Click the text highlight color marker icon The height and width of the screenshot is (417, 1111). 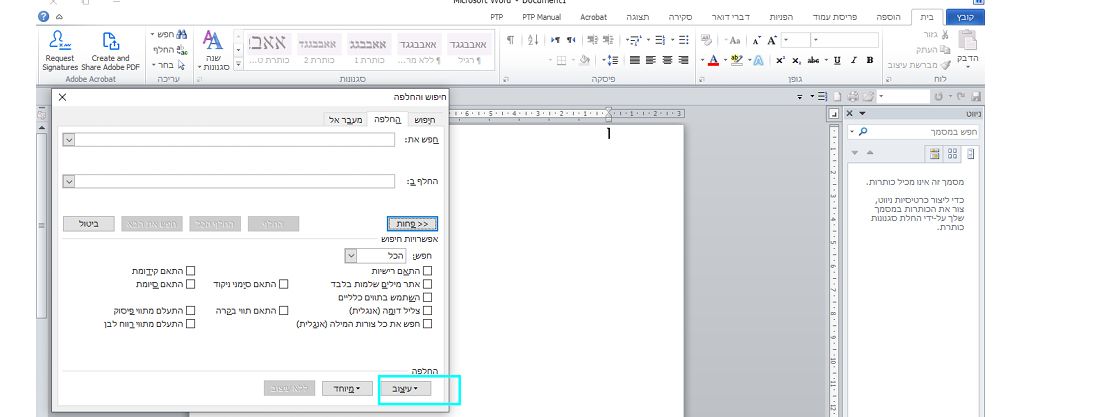[x=736, y=60]
